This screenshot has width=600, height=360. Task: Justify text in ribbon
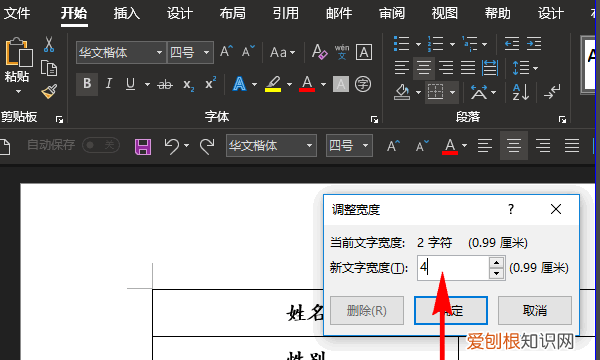[x=468, y=68]
